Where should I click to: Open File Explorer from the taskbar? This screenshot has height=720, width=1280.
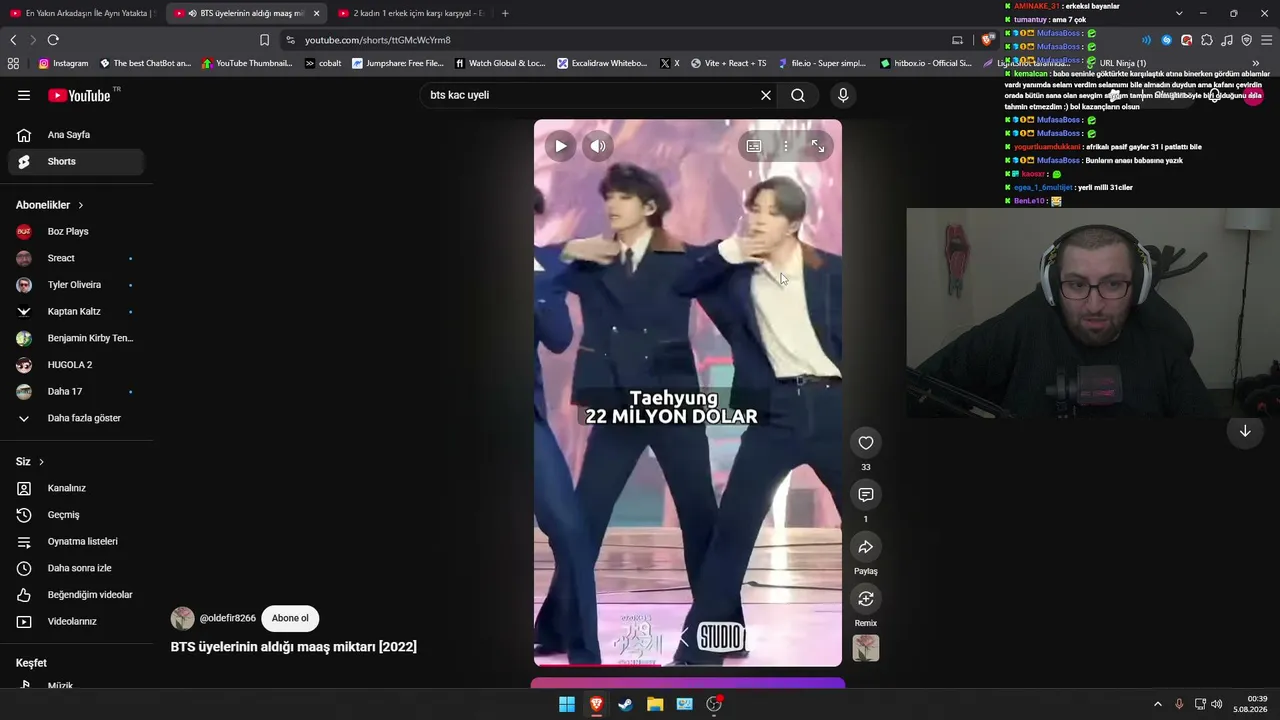pos(655,704)
